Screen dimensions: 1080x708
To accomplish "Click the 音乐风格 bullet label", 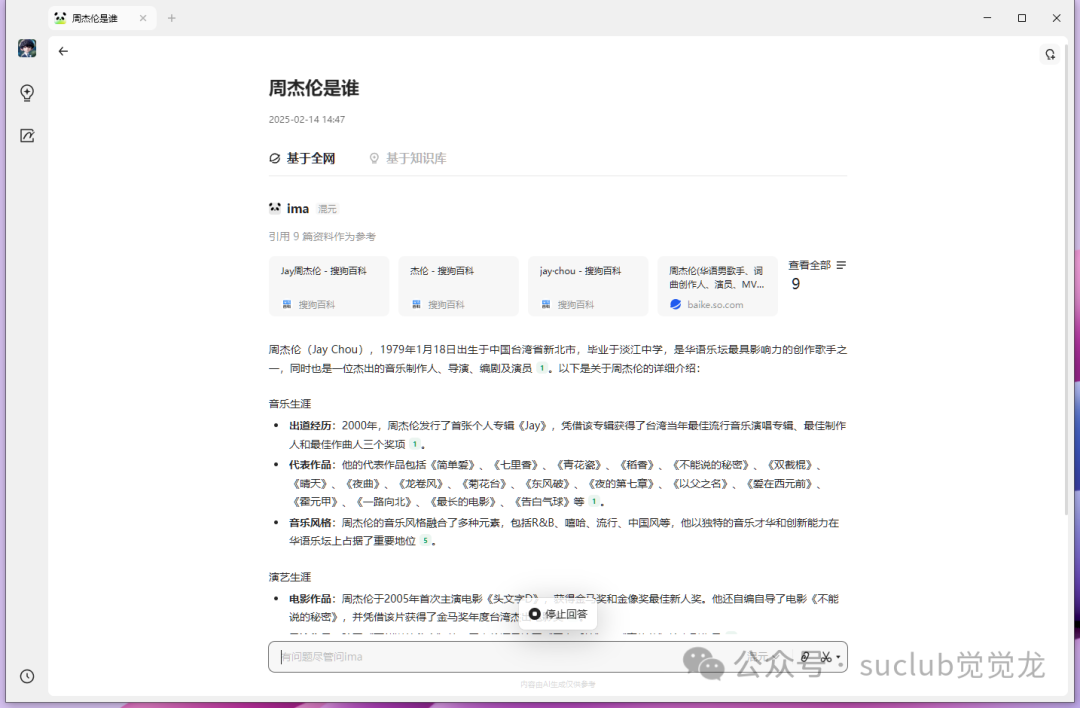I will 310,523.
